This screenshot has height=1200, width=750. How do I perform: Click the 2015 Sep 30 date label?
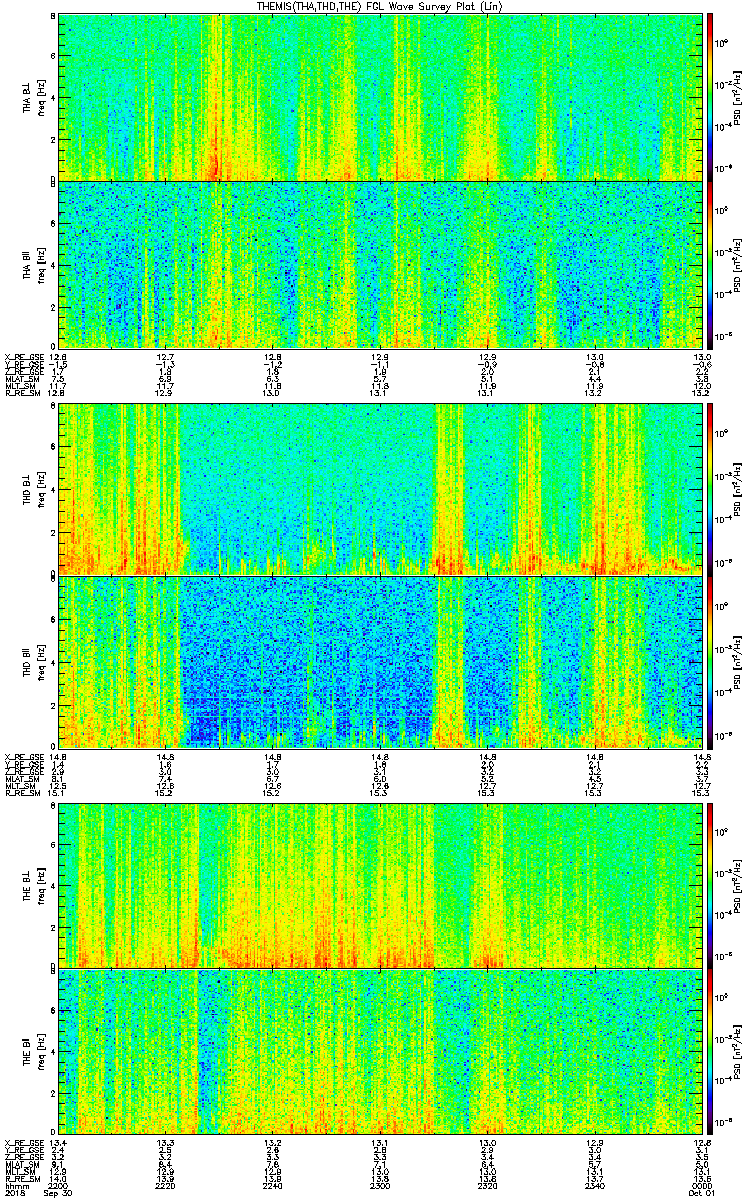click(x=38, y=1193)
